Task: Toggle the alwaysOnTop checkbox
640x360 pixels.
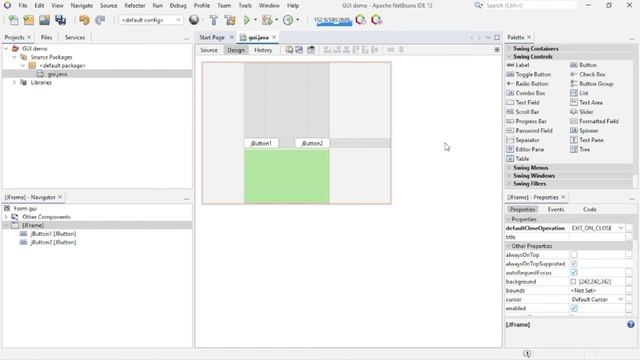Action: tap(574, 255)
